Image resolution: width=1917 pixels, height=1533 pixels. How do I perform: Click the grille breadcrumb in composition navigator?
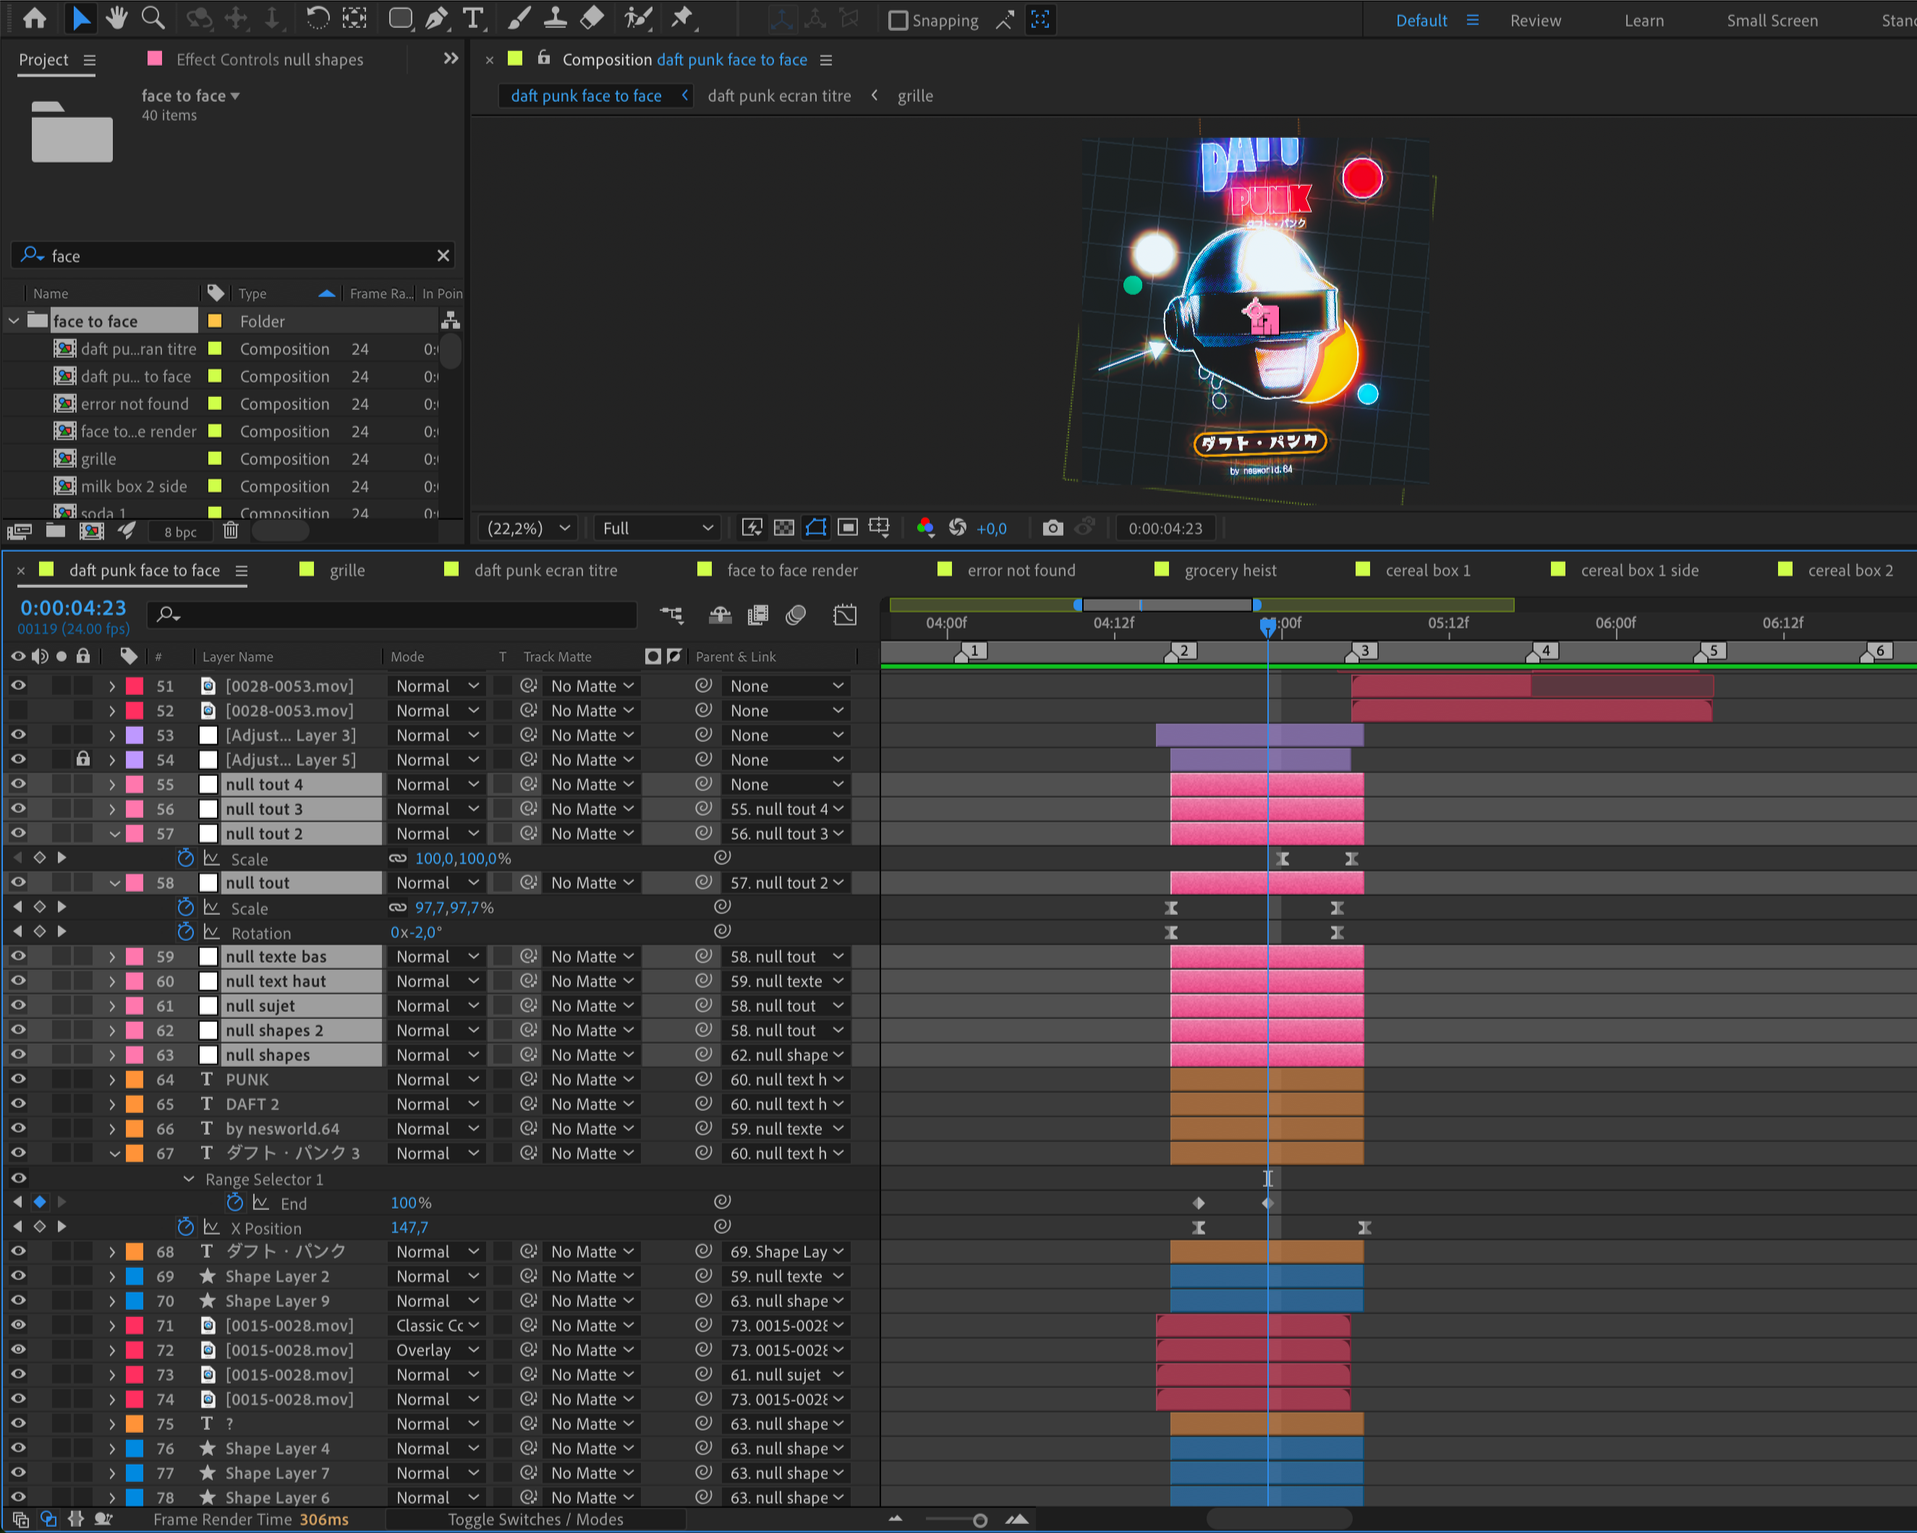915,96
